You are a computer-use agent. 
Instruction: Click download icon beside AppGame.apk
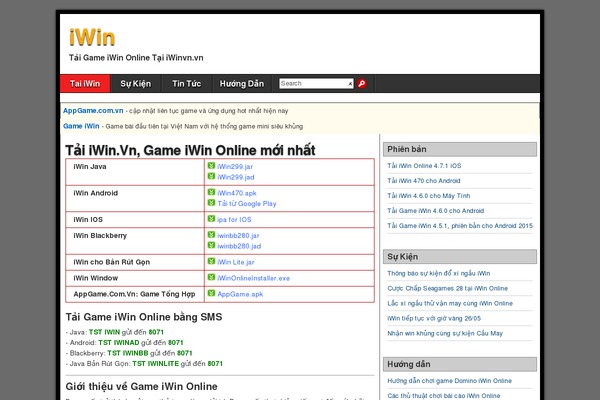[x=211, y=293]
